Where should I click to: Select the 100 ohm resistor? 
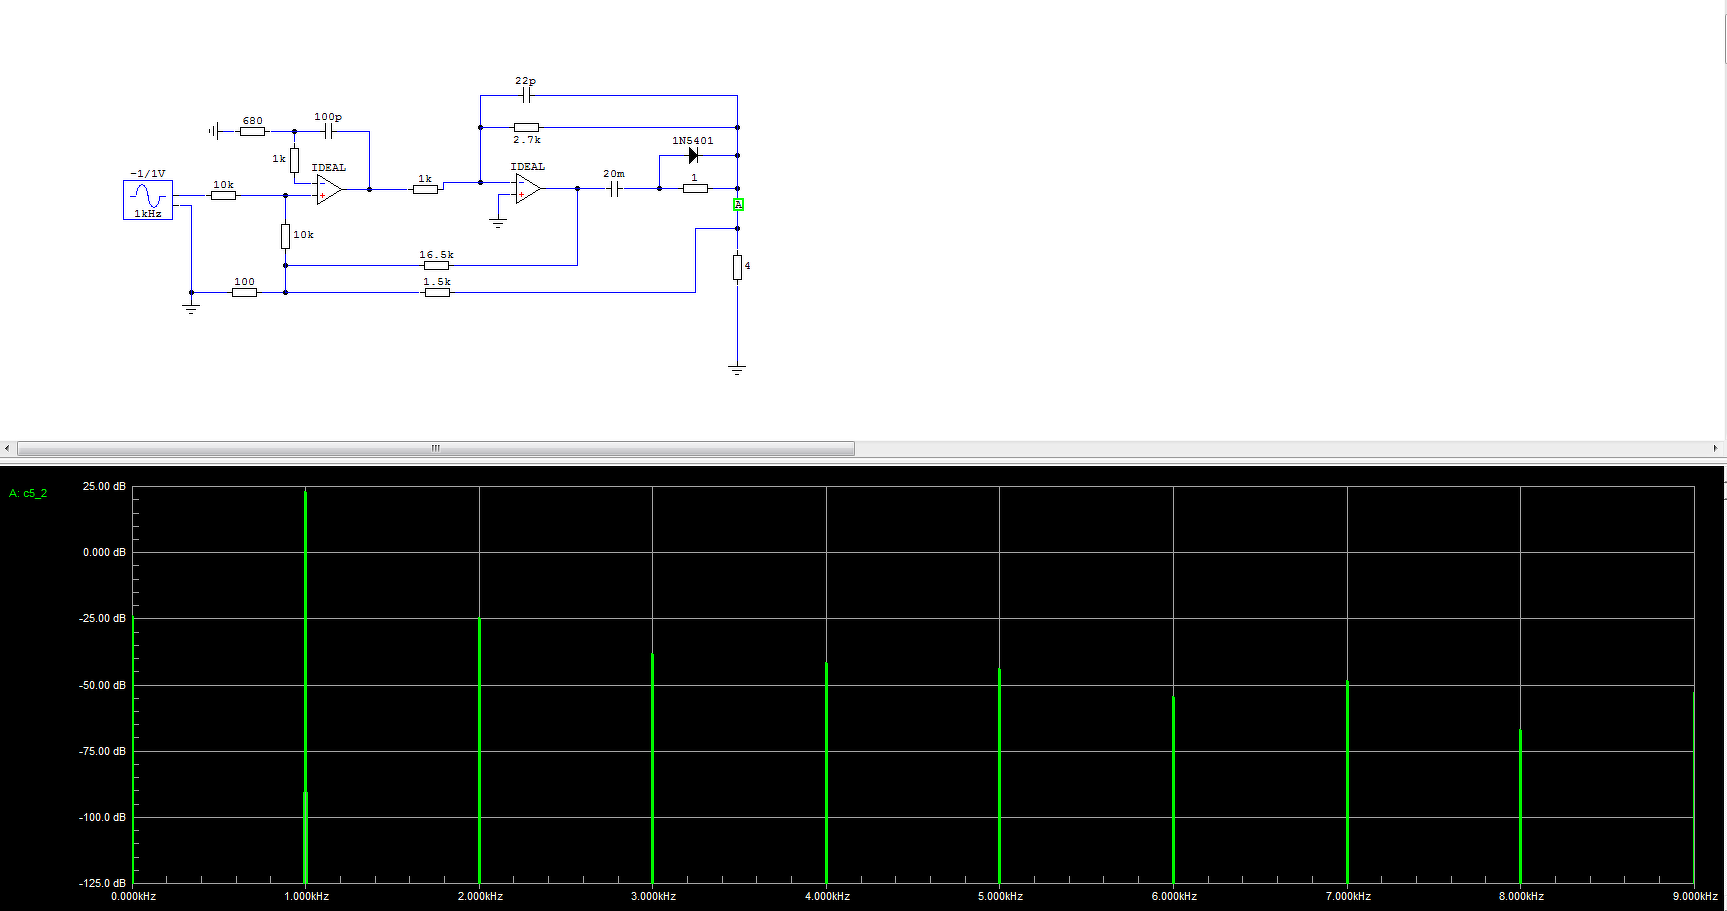click(244, 292)
